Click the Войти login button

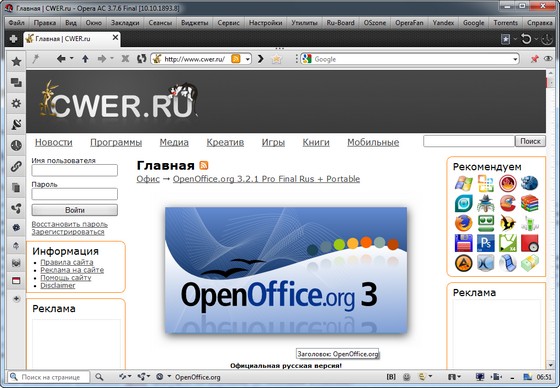[x=75, y=210]
